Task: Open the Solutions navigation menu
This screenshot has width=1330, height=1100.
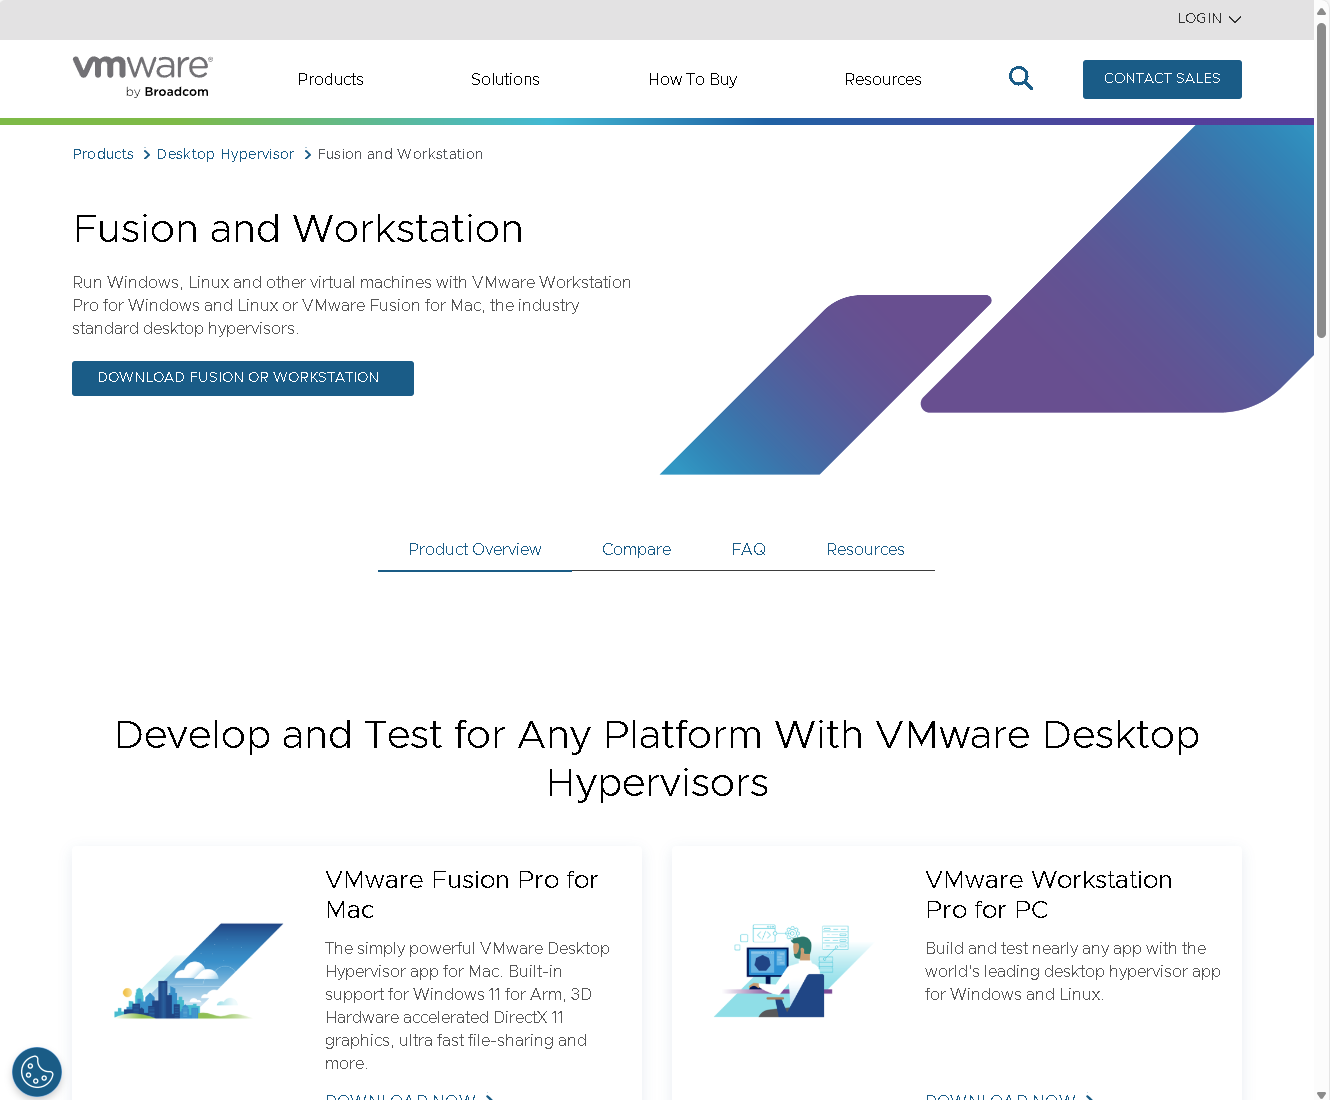Action: pyautogui.click(x=505, y=79)
